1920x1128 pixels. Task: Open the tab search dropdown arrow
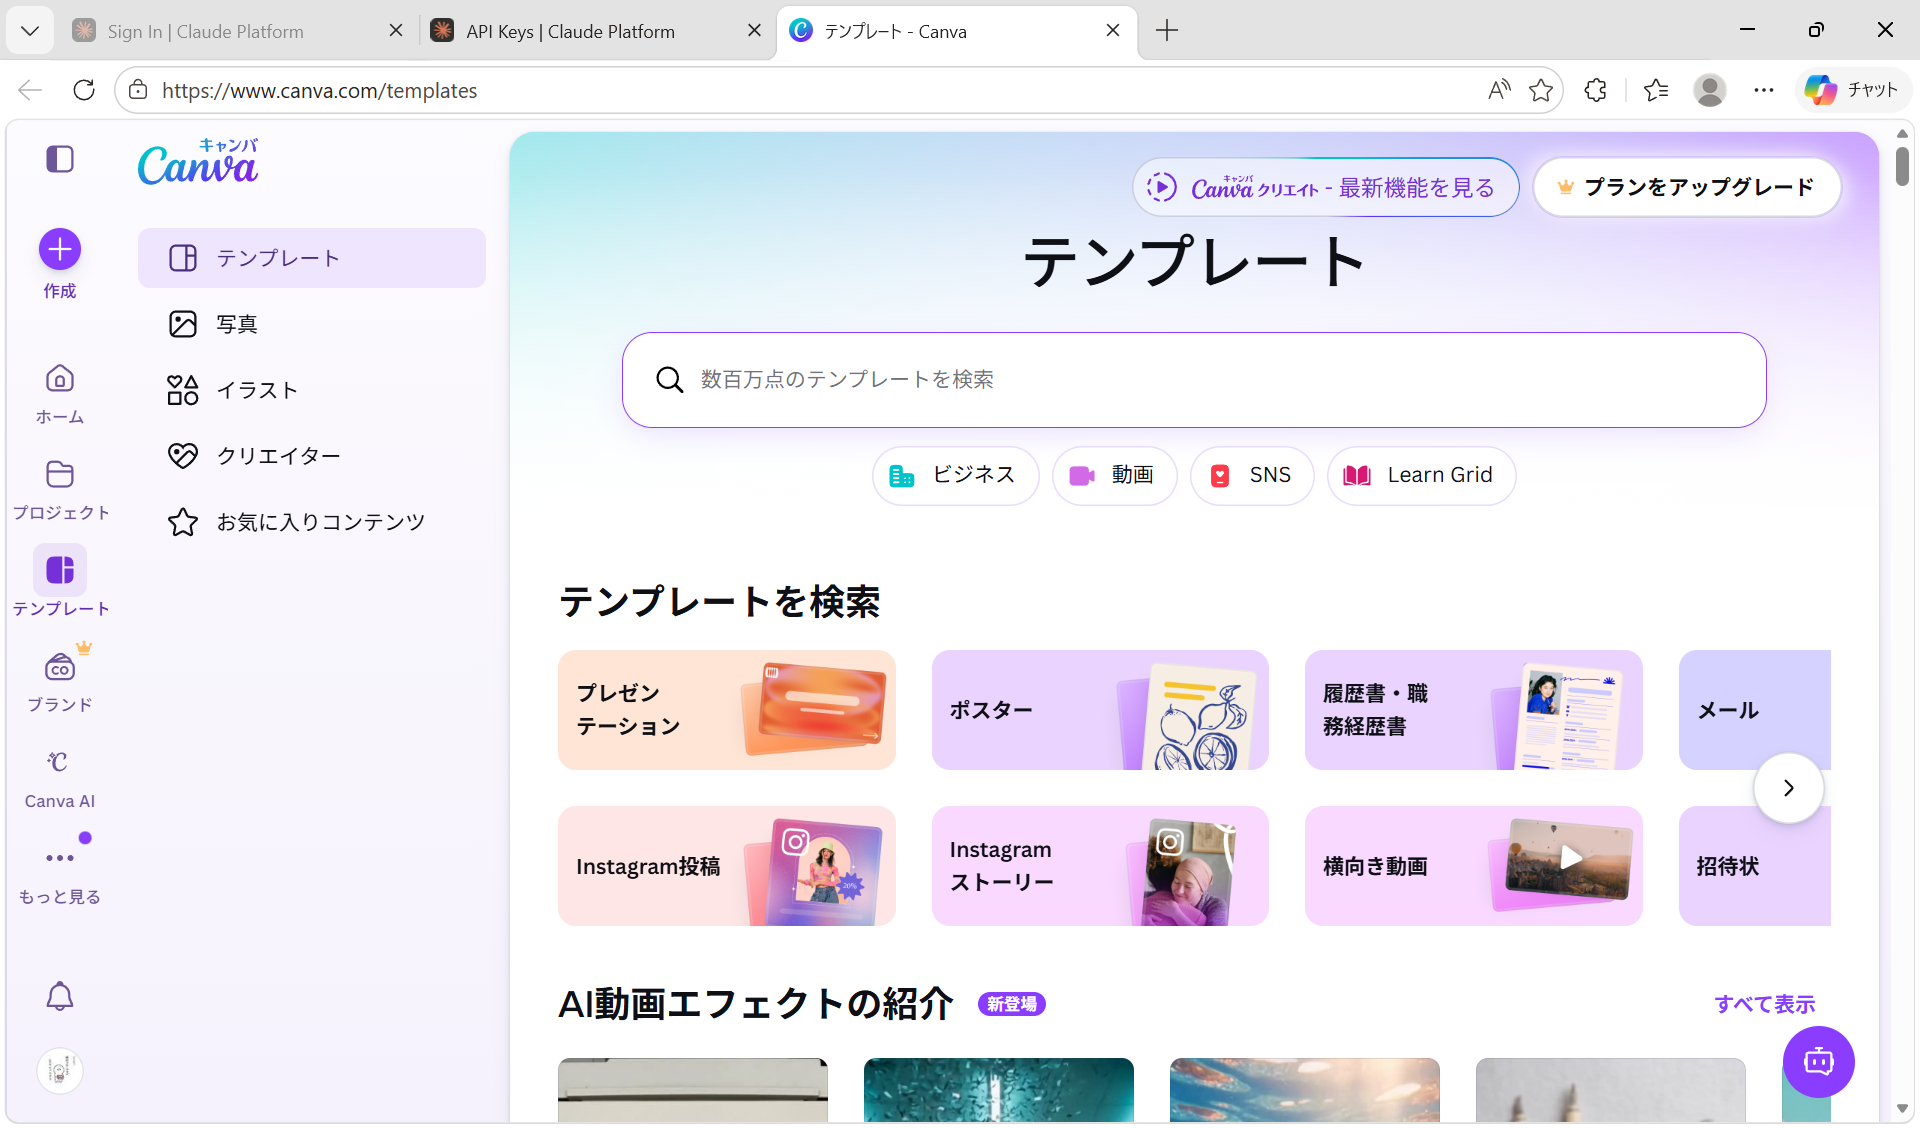pyautogui.click(x=30, y=31)
